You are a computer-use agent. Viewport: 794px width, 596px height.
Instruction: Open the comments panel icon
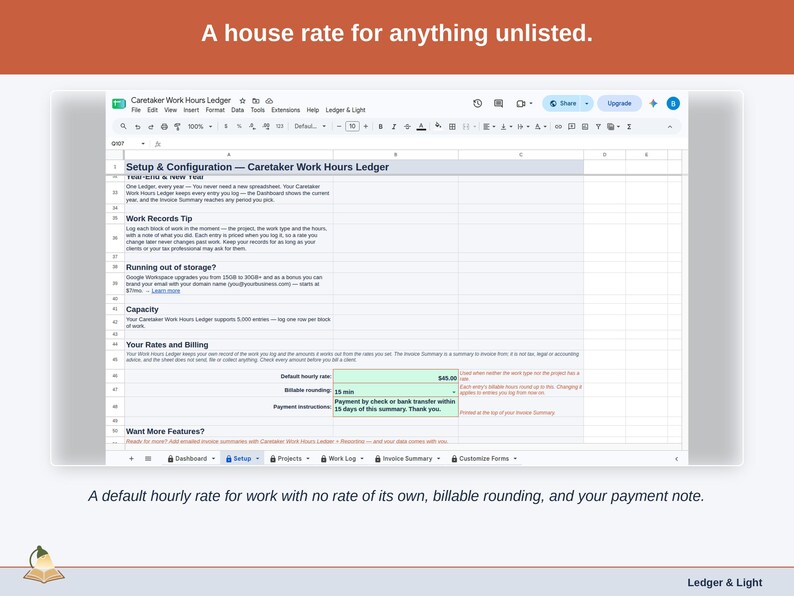[498, 103]
